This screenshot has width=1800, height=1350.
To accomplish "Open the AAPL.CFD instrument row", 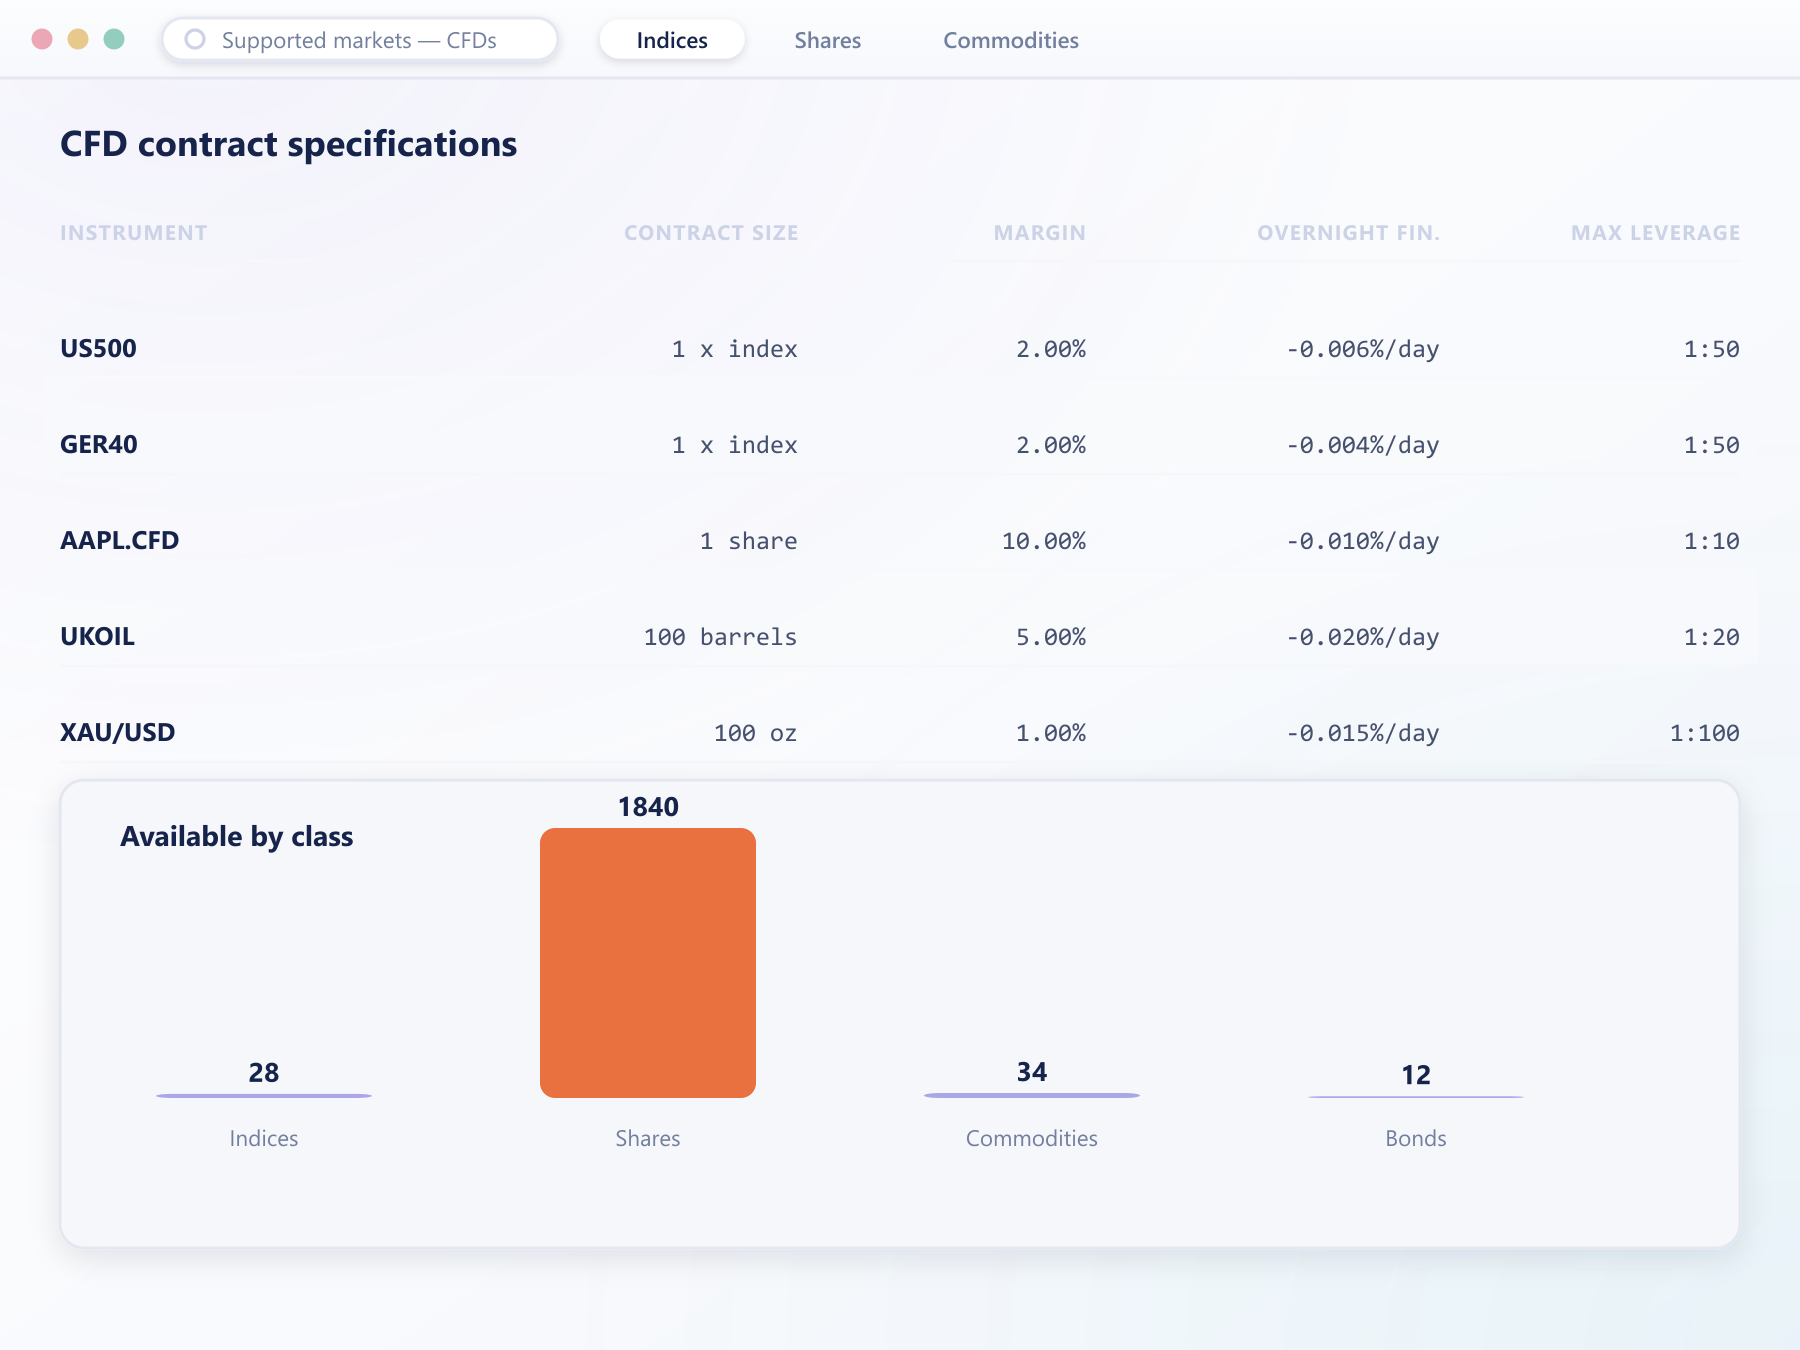I will (900, 541).
